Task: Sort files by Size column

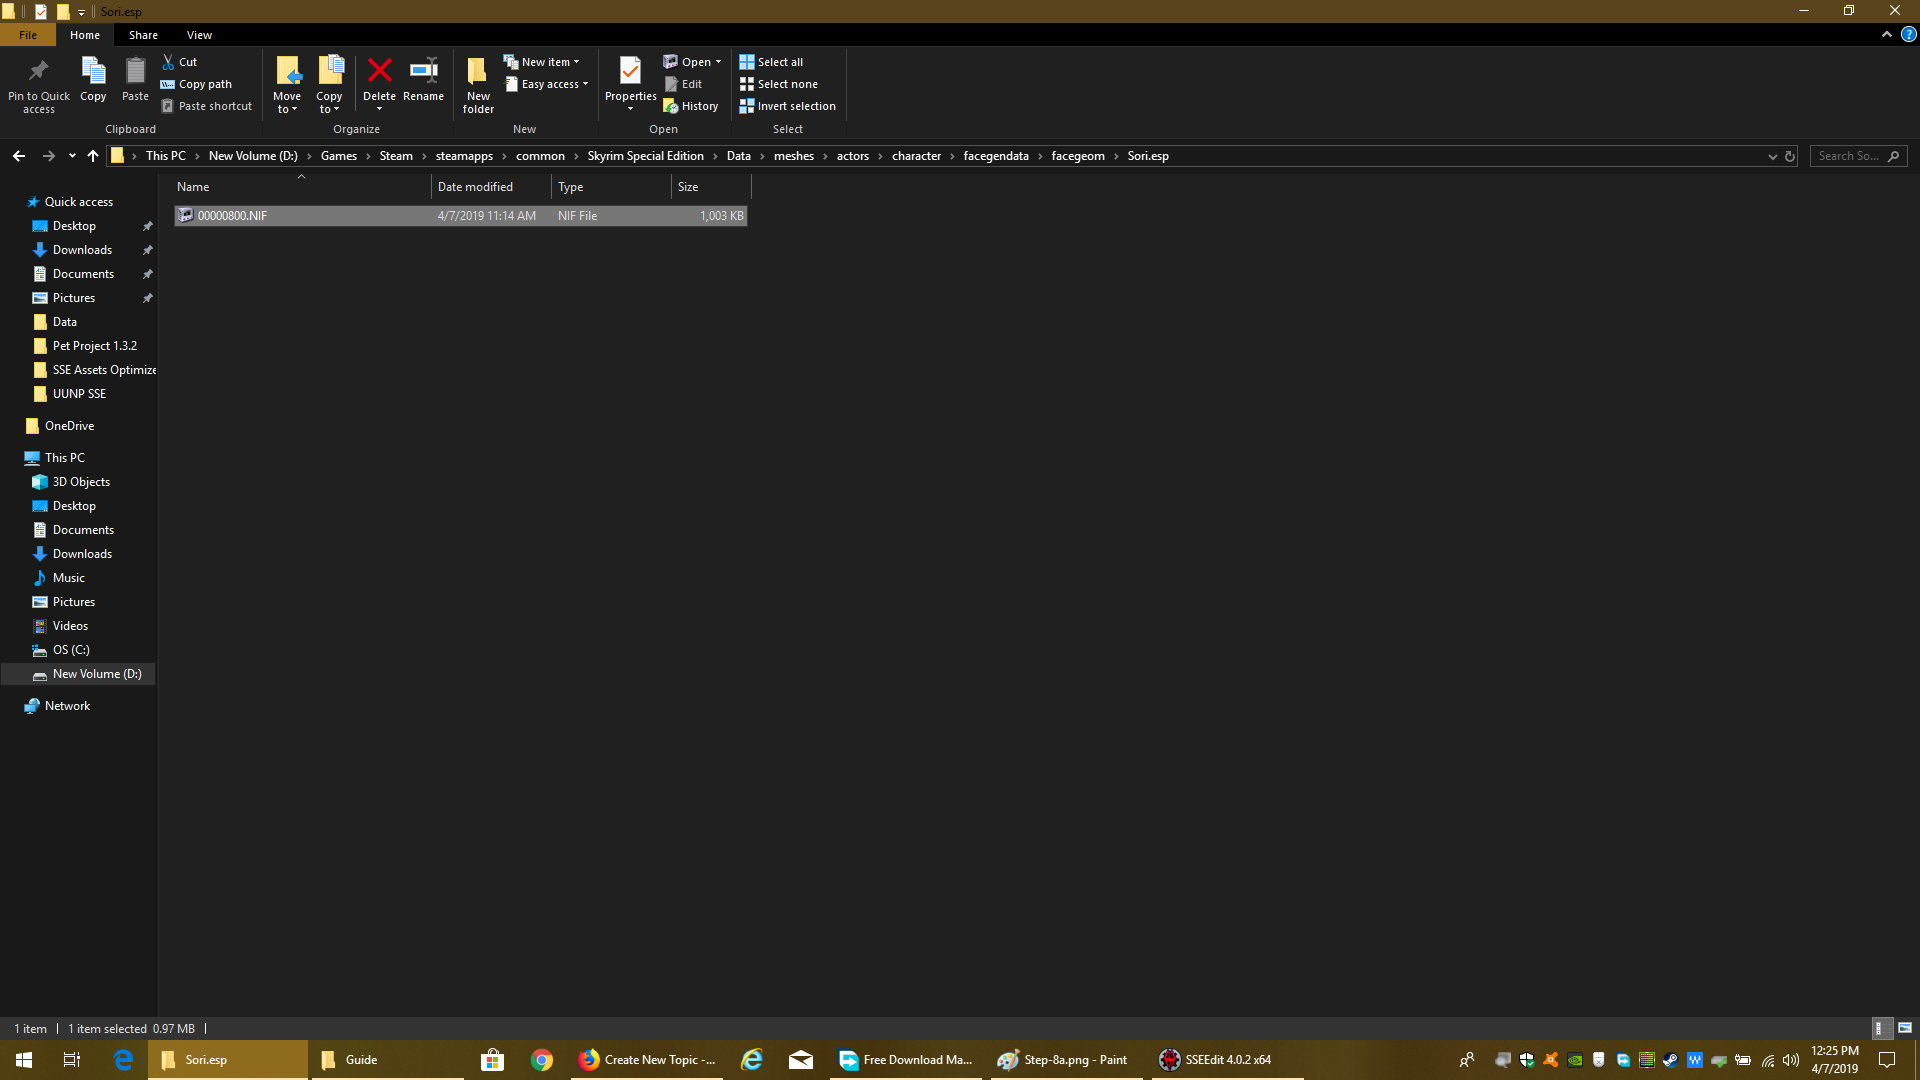Action: click(x=711, y=187)
